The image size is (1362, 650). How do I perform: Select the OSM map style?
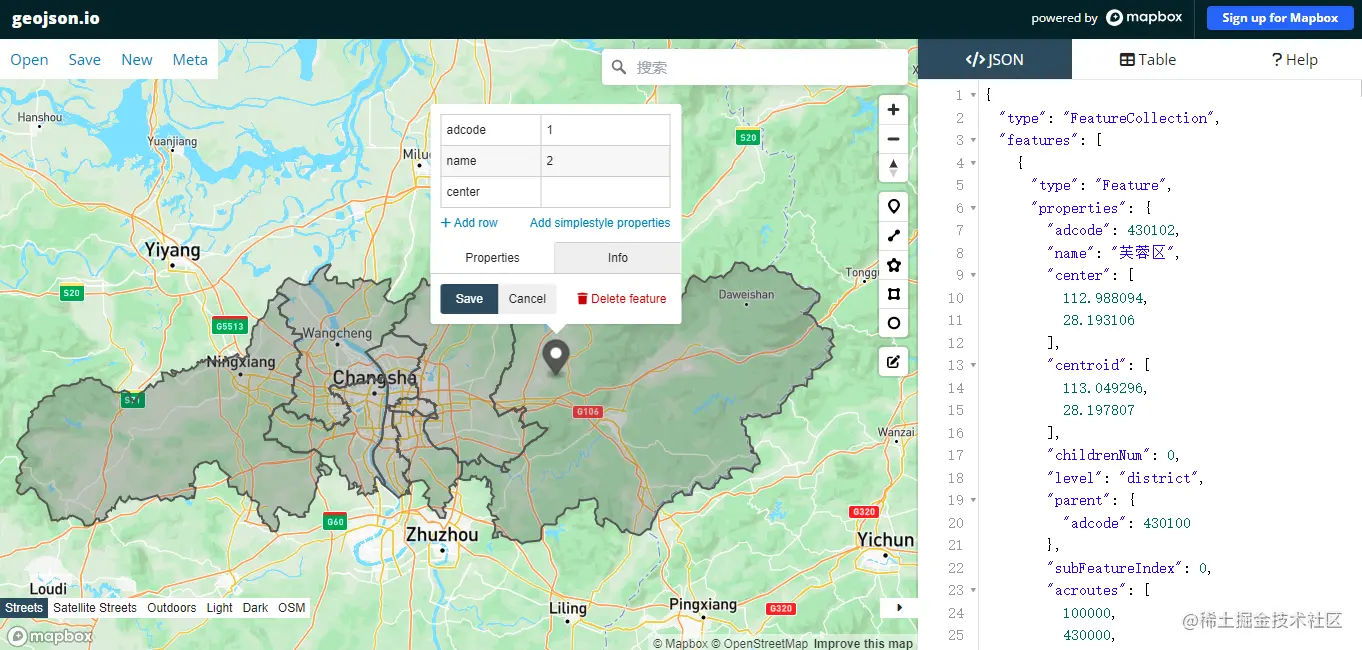point(292,608)
